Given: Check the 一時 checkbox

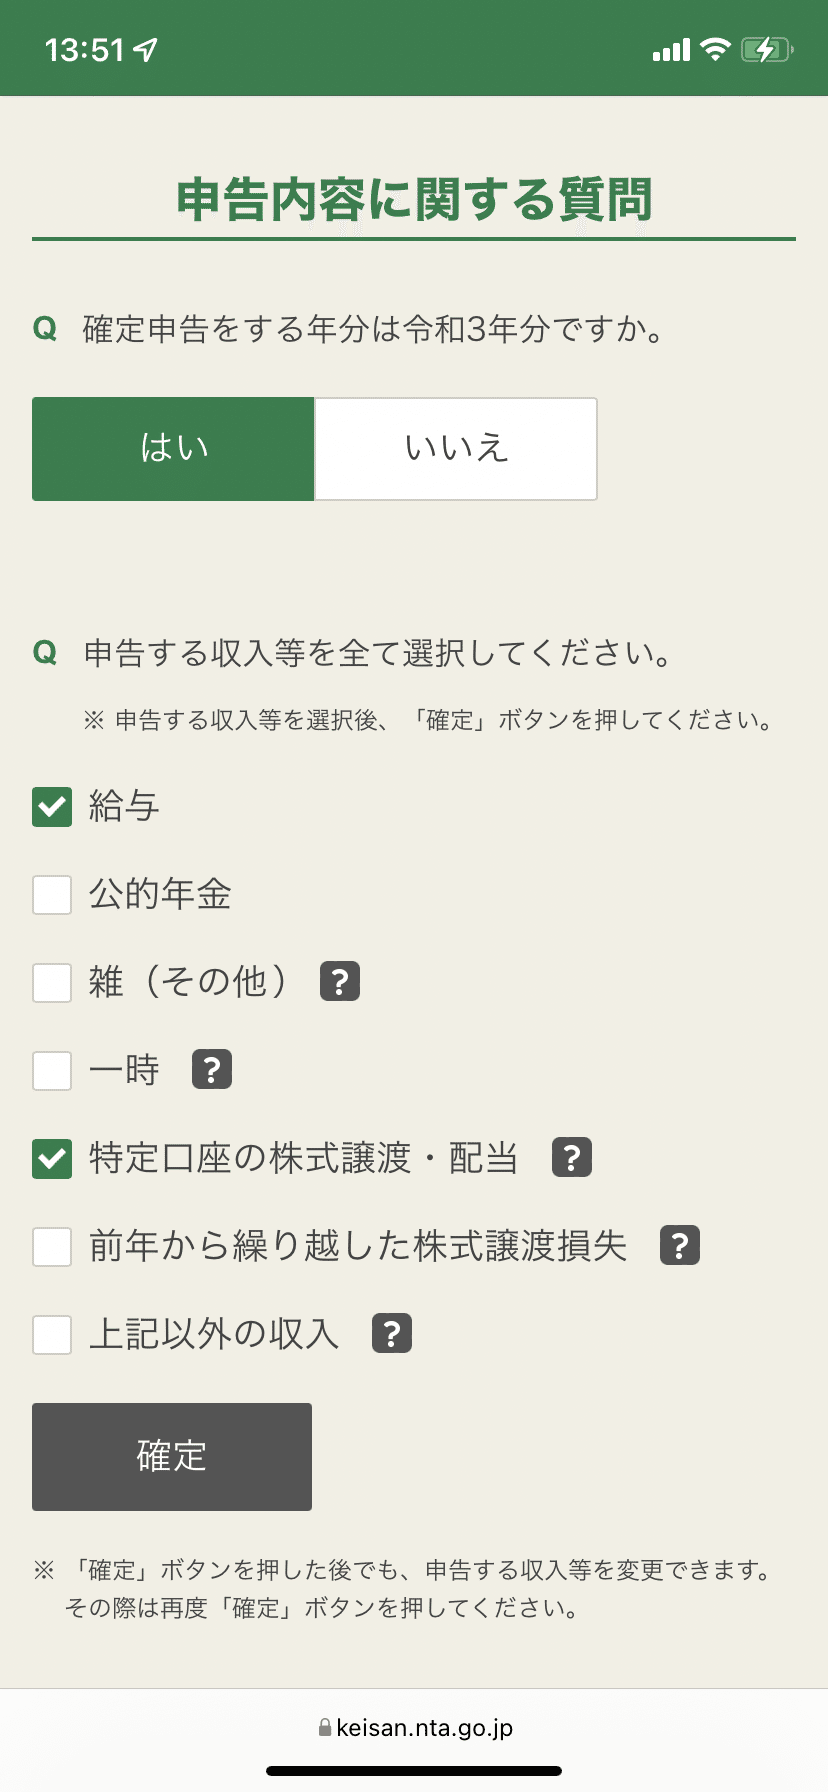Looking at the screenshot, I should (52, 1070).
